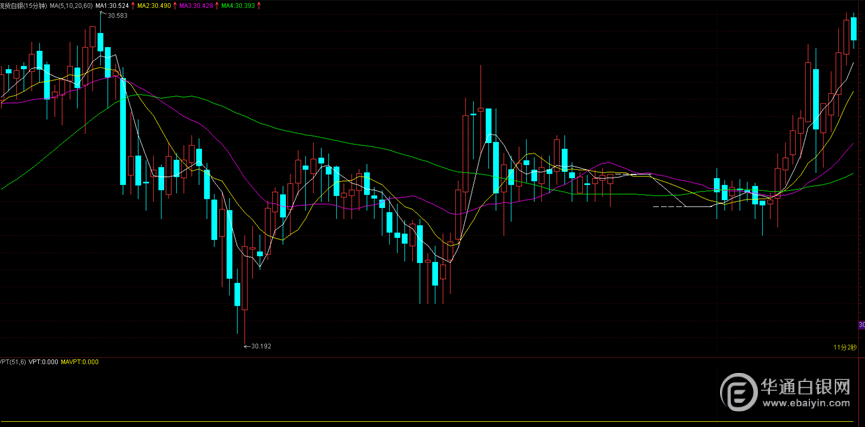Click the red arrow beside MA1 value
Viewport: 865px width, 427px height.
pyautogui.click(x=131, y=6)
